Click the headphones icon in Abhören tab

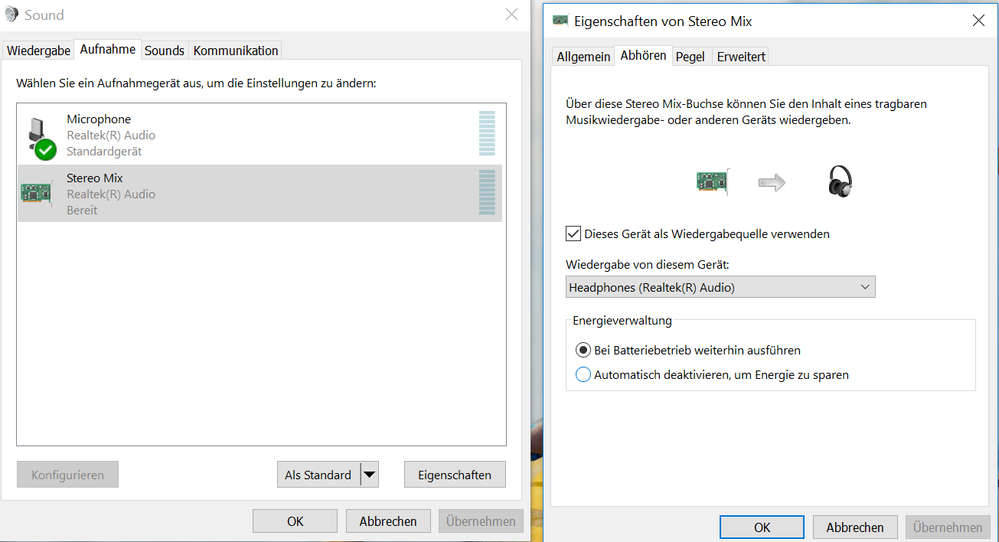click(x=840, y=181)
